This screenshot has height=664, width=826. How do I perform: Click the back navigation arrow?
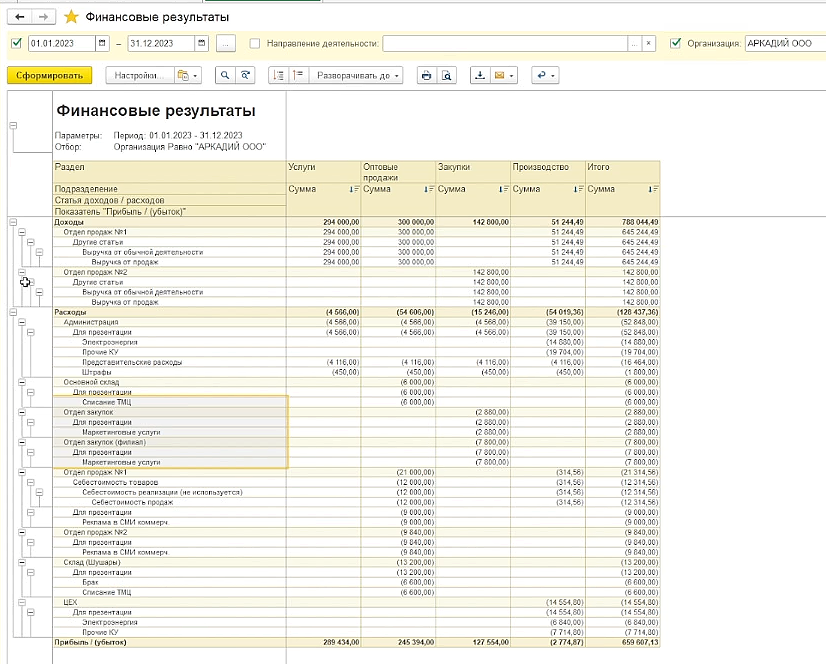(20, 17)
